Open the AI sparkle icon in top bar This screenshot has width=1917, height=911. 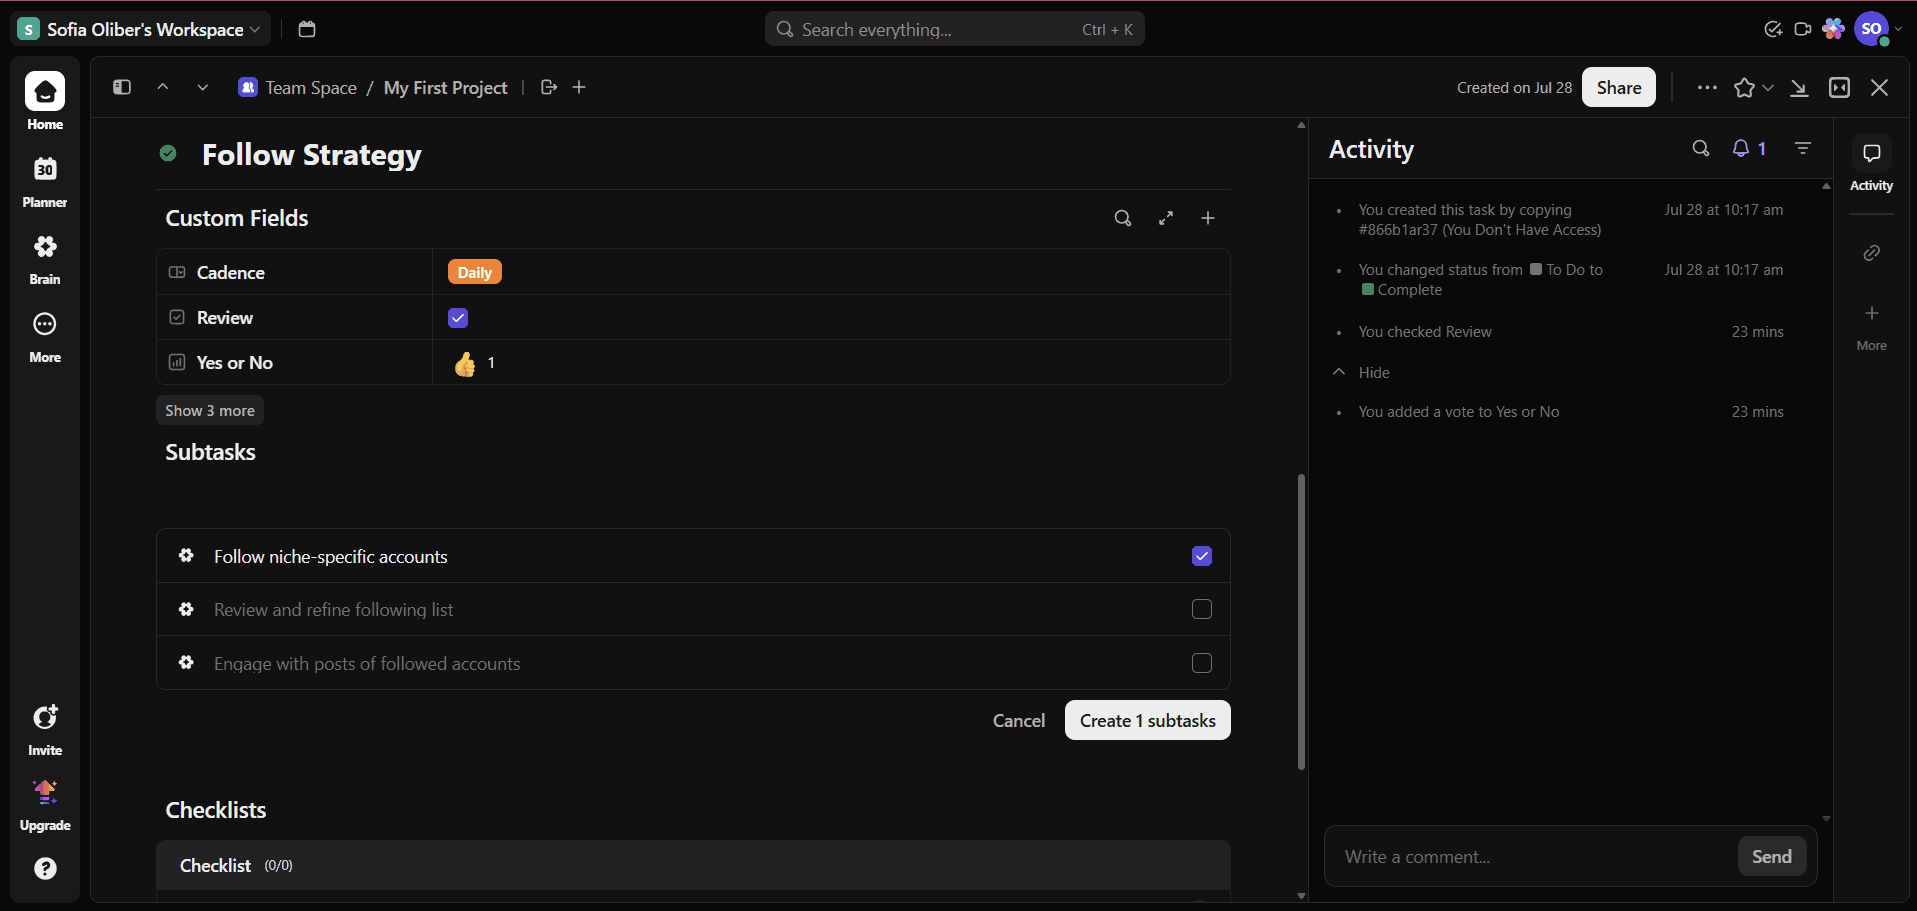point(1833,29)
